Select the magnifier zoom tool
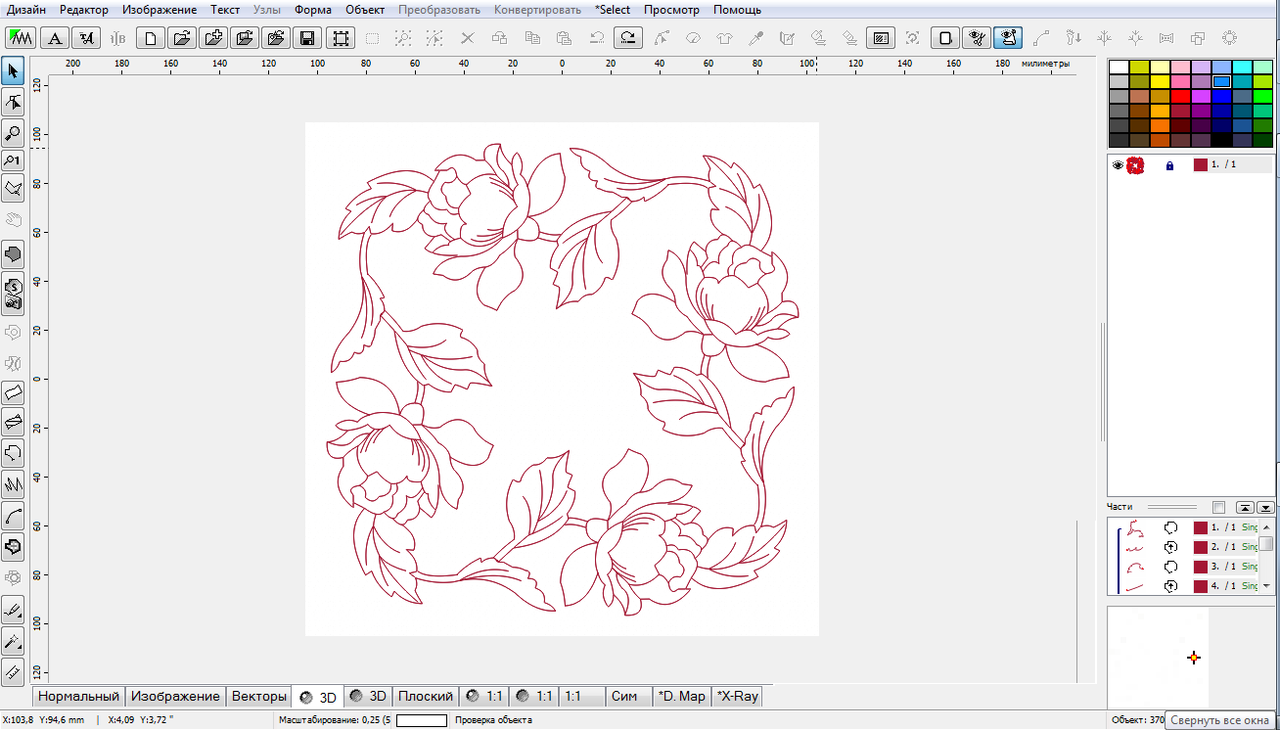 click(13, 132)
